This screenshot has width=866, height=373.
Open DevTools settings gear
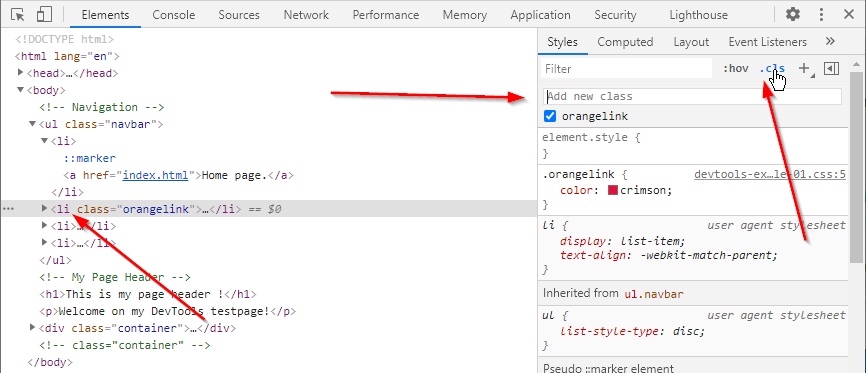click(793, 14)
